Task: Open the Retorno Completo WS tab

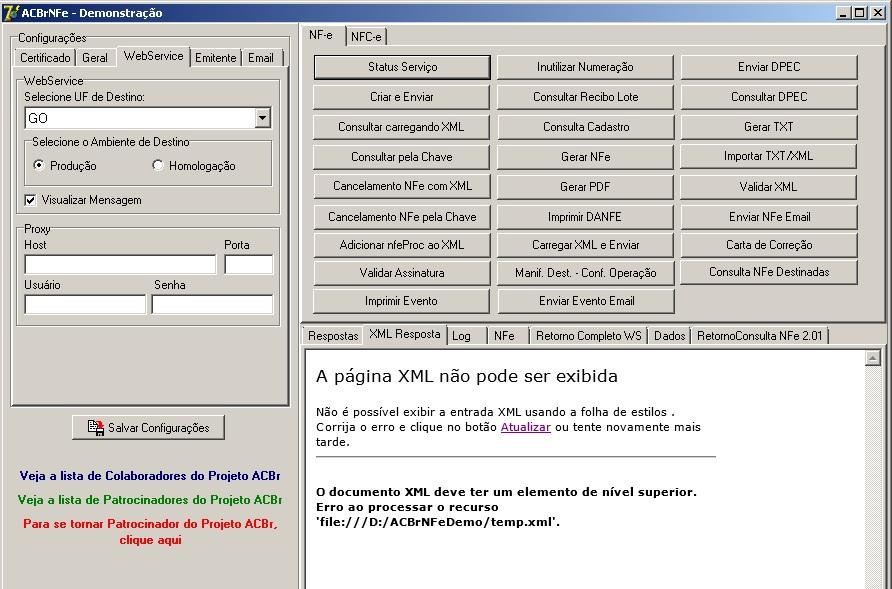Action: 588,336
